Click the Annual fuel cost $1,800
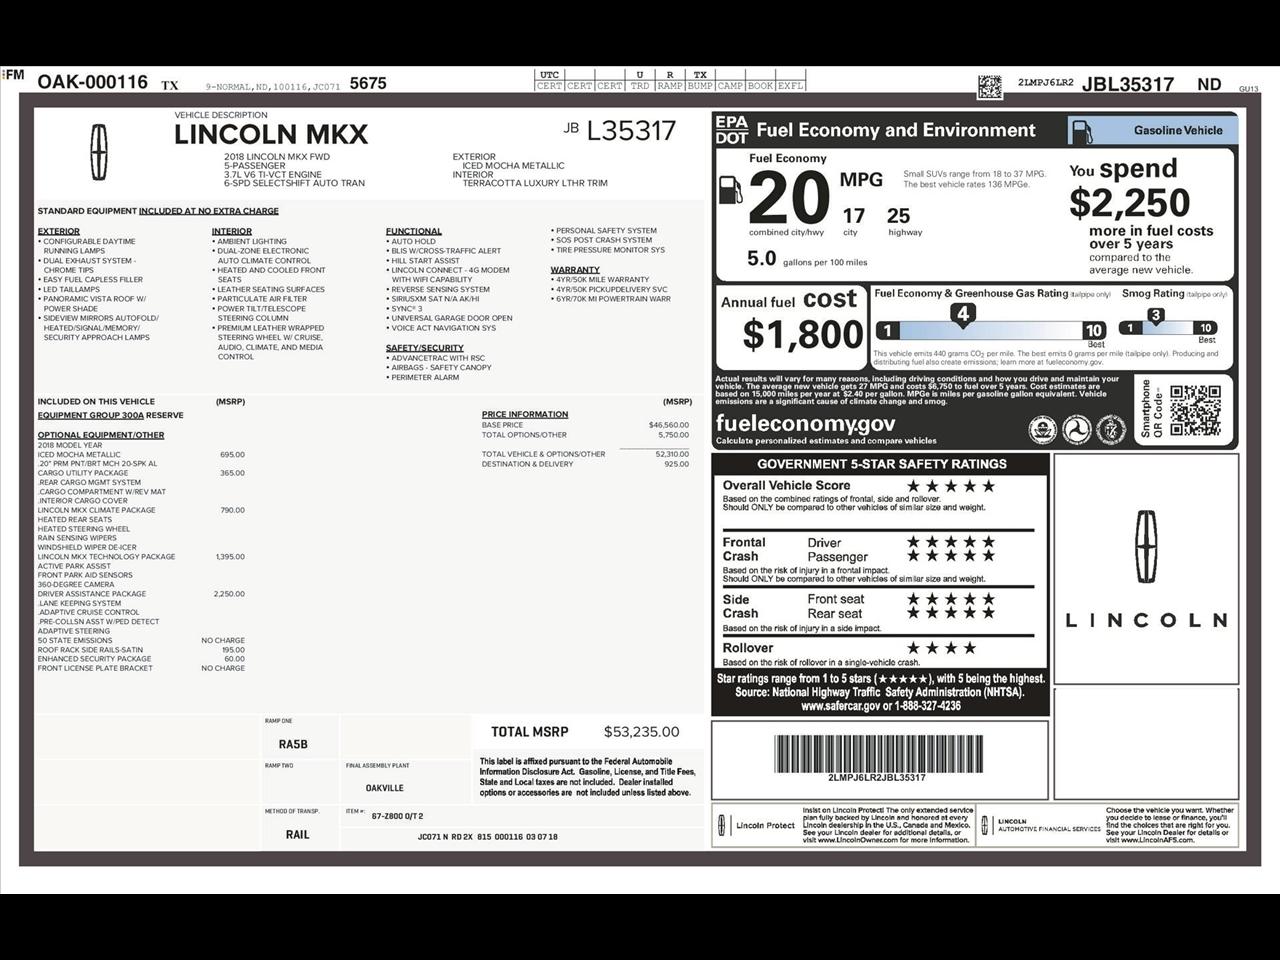 [803, 334]
